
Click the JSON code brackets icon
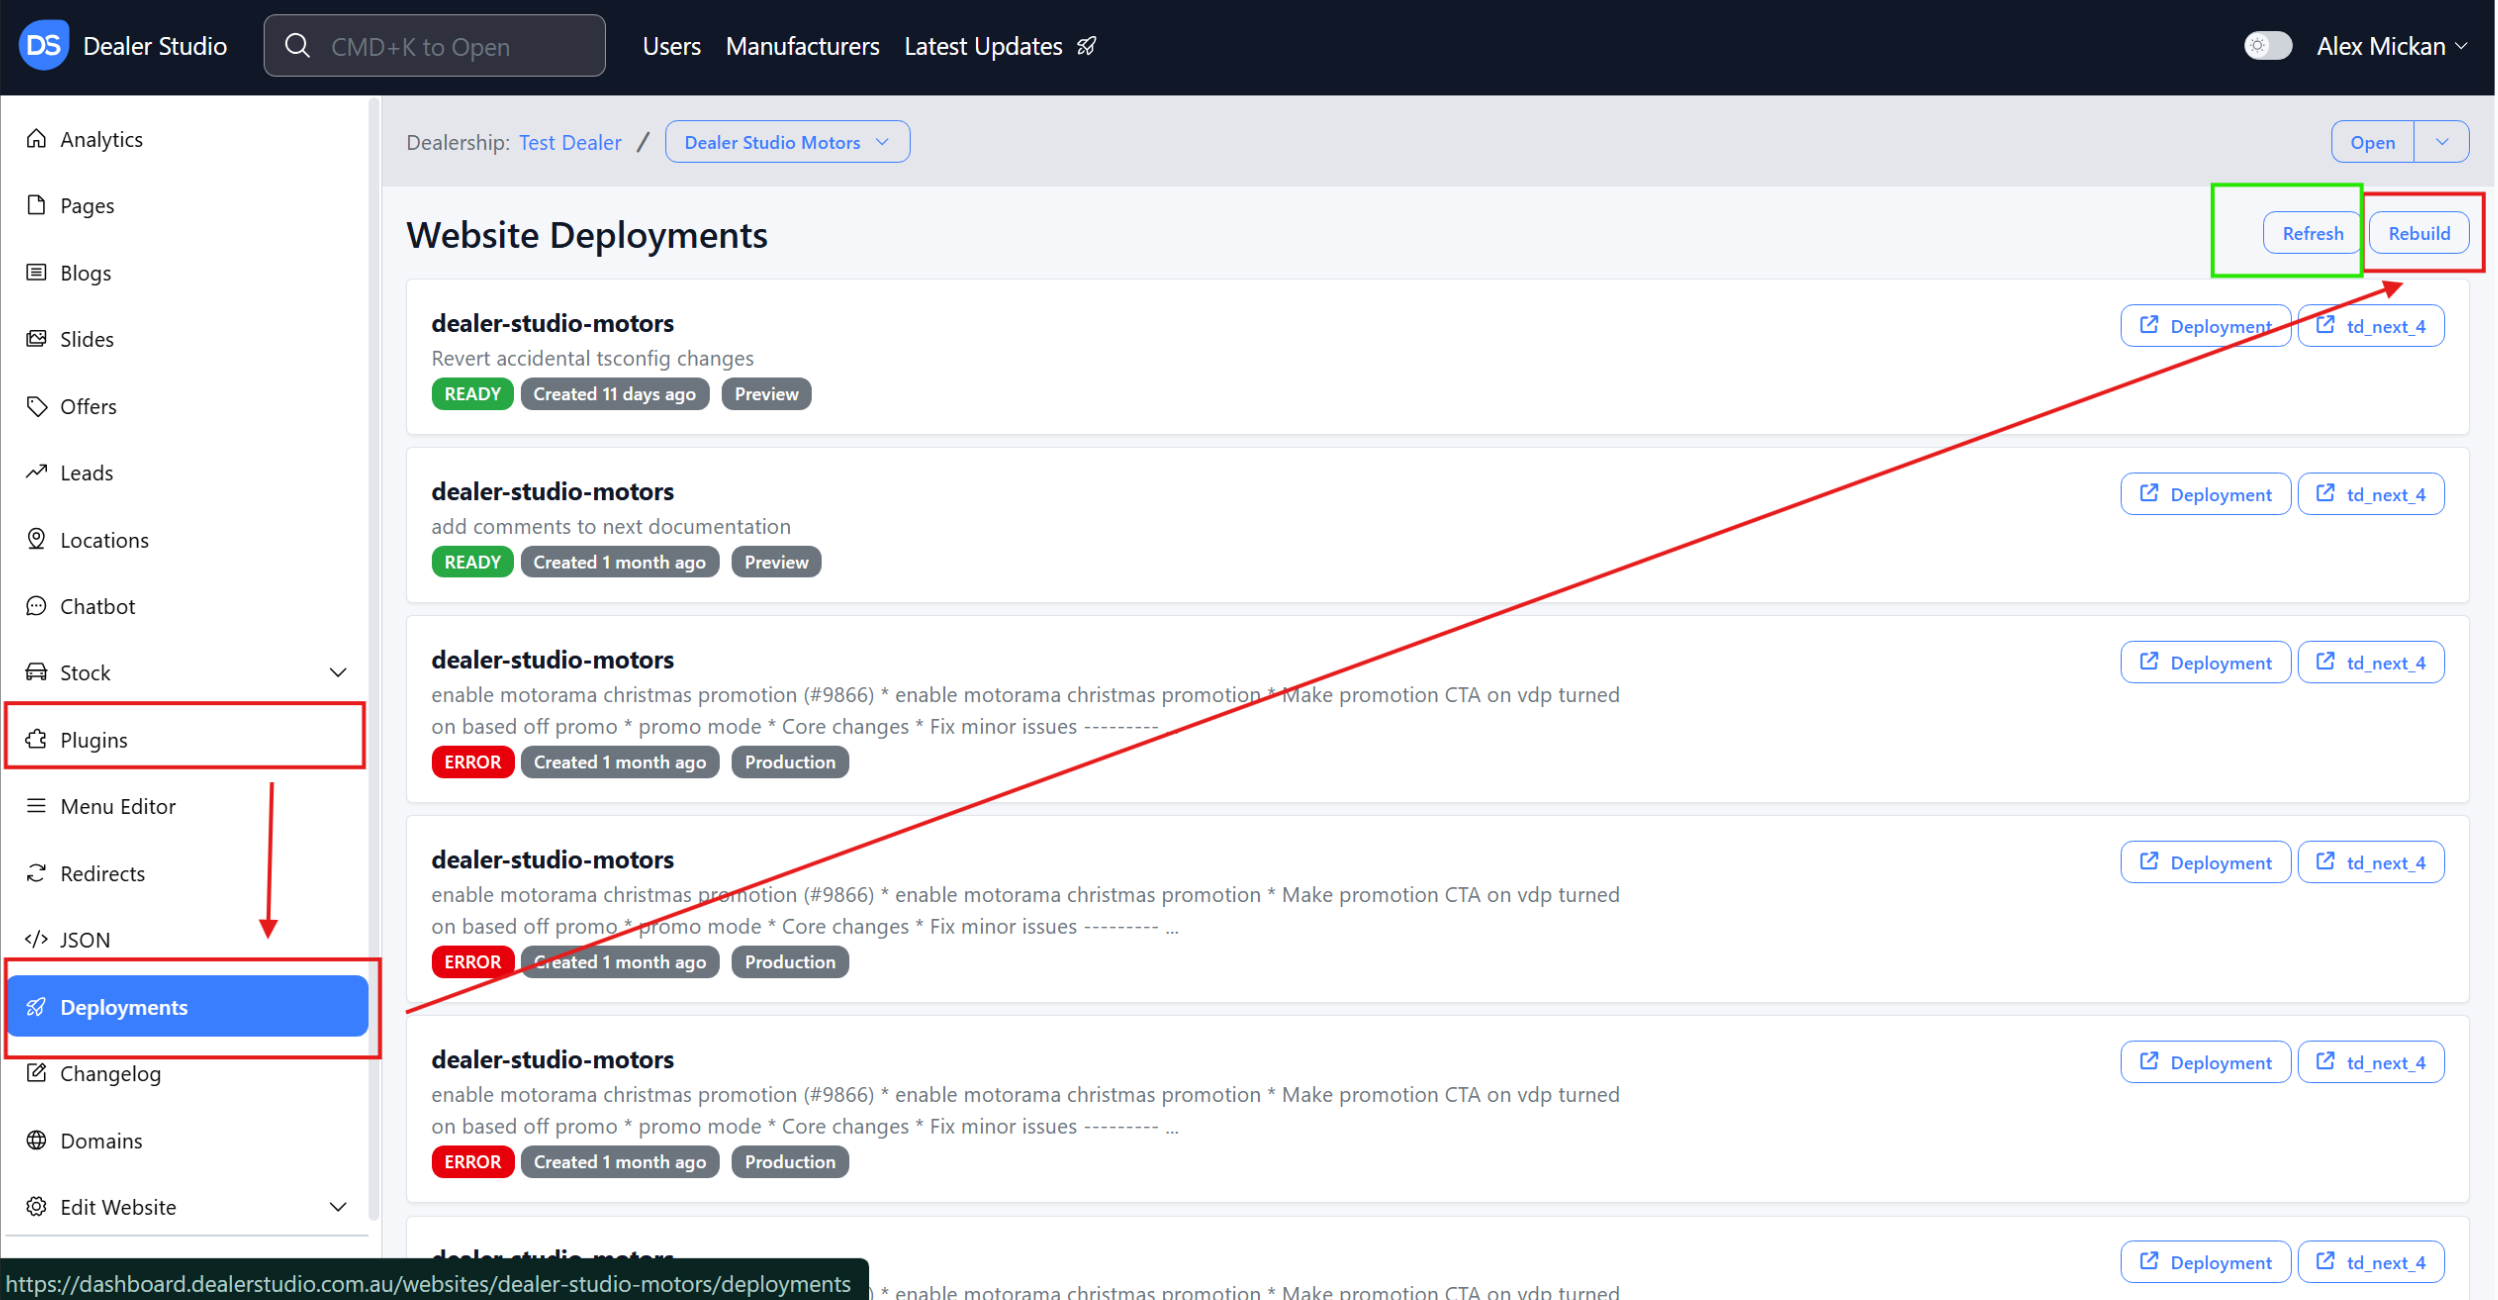(x=36, y=939)
